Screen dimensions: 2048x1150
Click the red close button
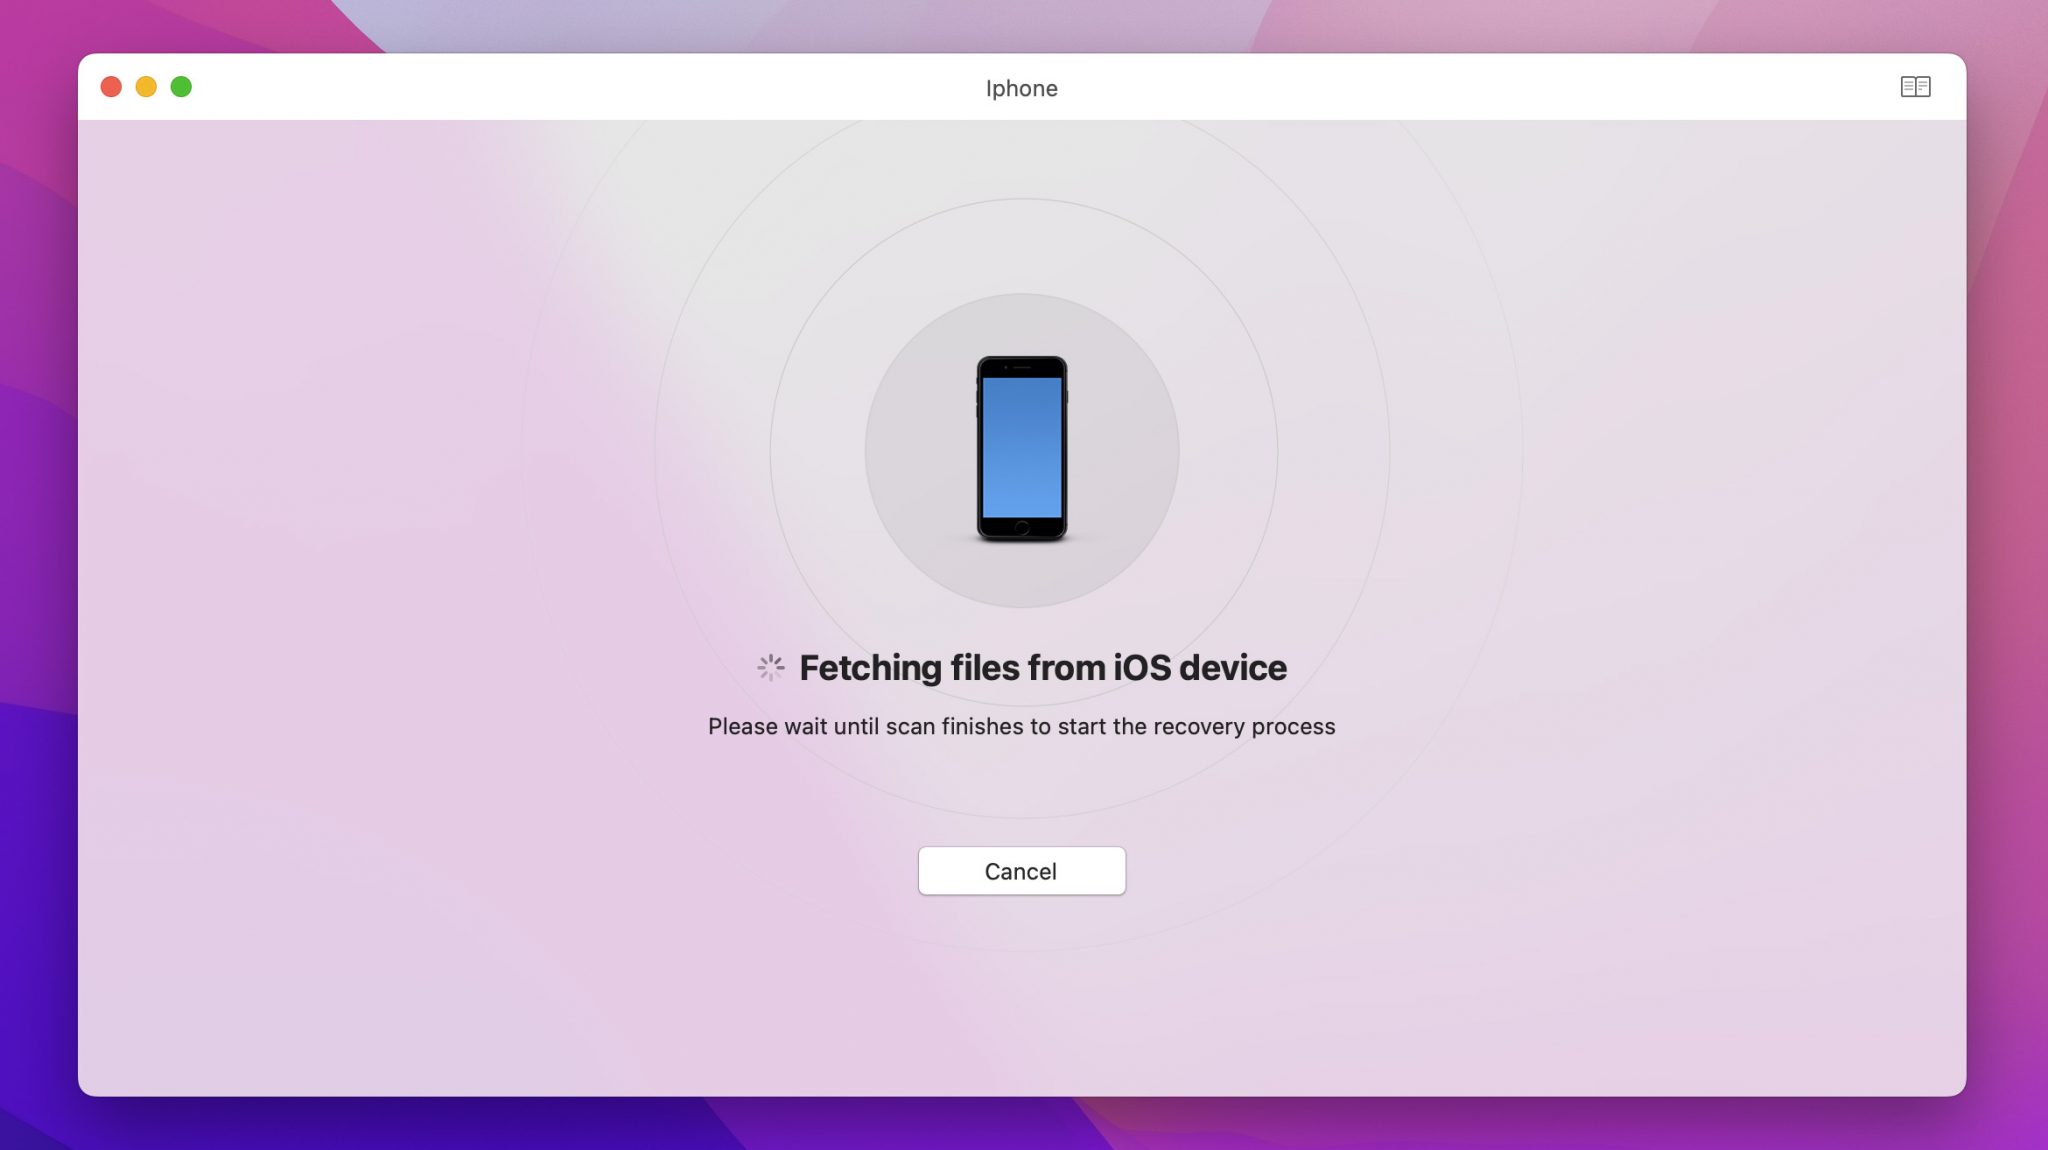point(110,87)
